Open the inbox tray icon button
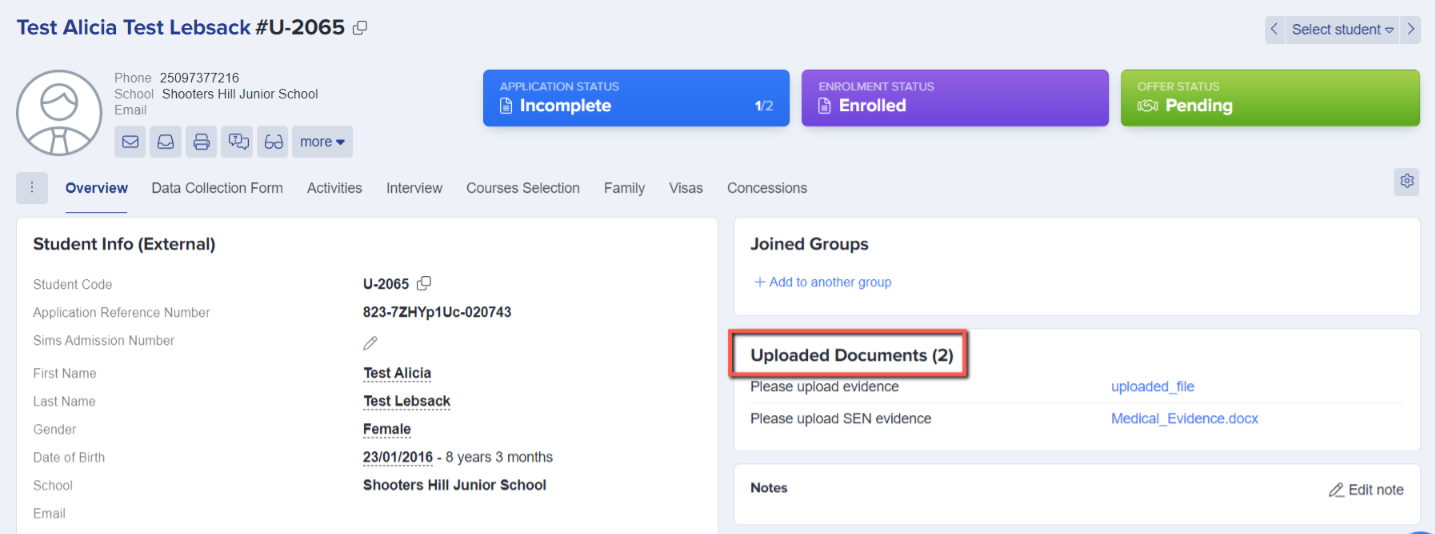Image resolution: width=1435 pixels, height=534 pixels. click(166, 142)
